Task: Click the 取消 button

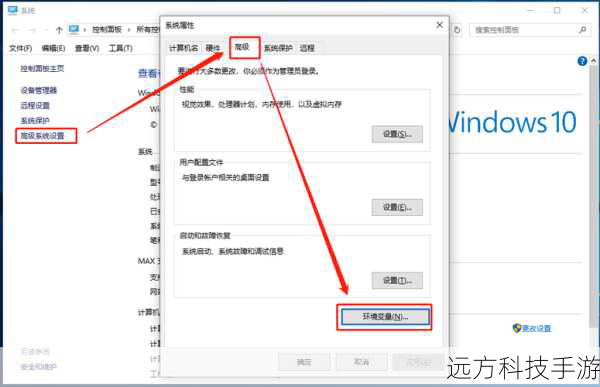Action: 361,362
